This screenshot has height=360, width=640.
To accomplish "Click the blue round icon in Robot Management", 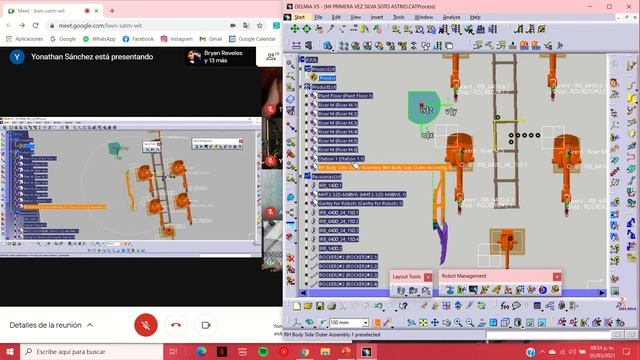I will [x=542, y=290].
